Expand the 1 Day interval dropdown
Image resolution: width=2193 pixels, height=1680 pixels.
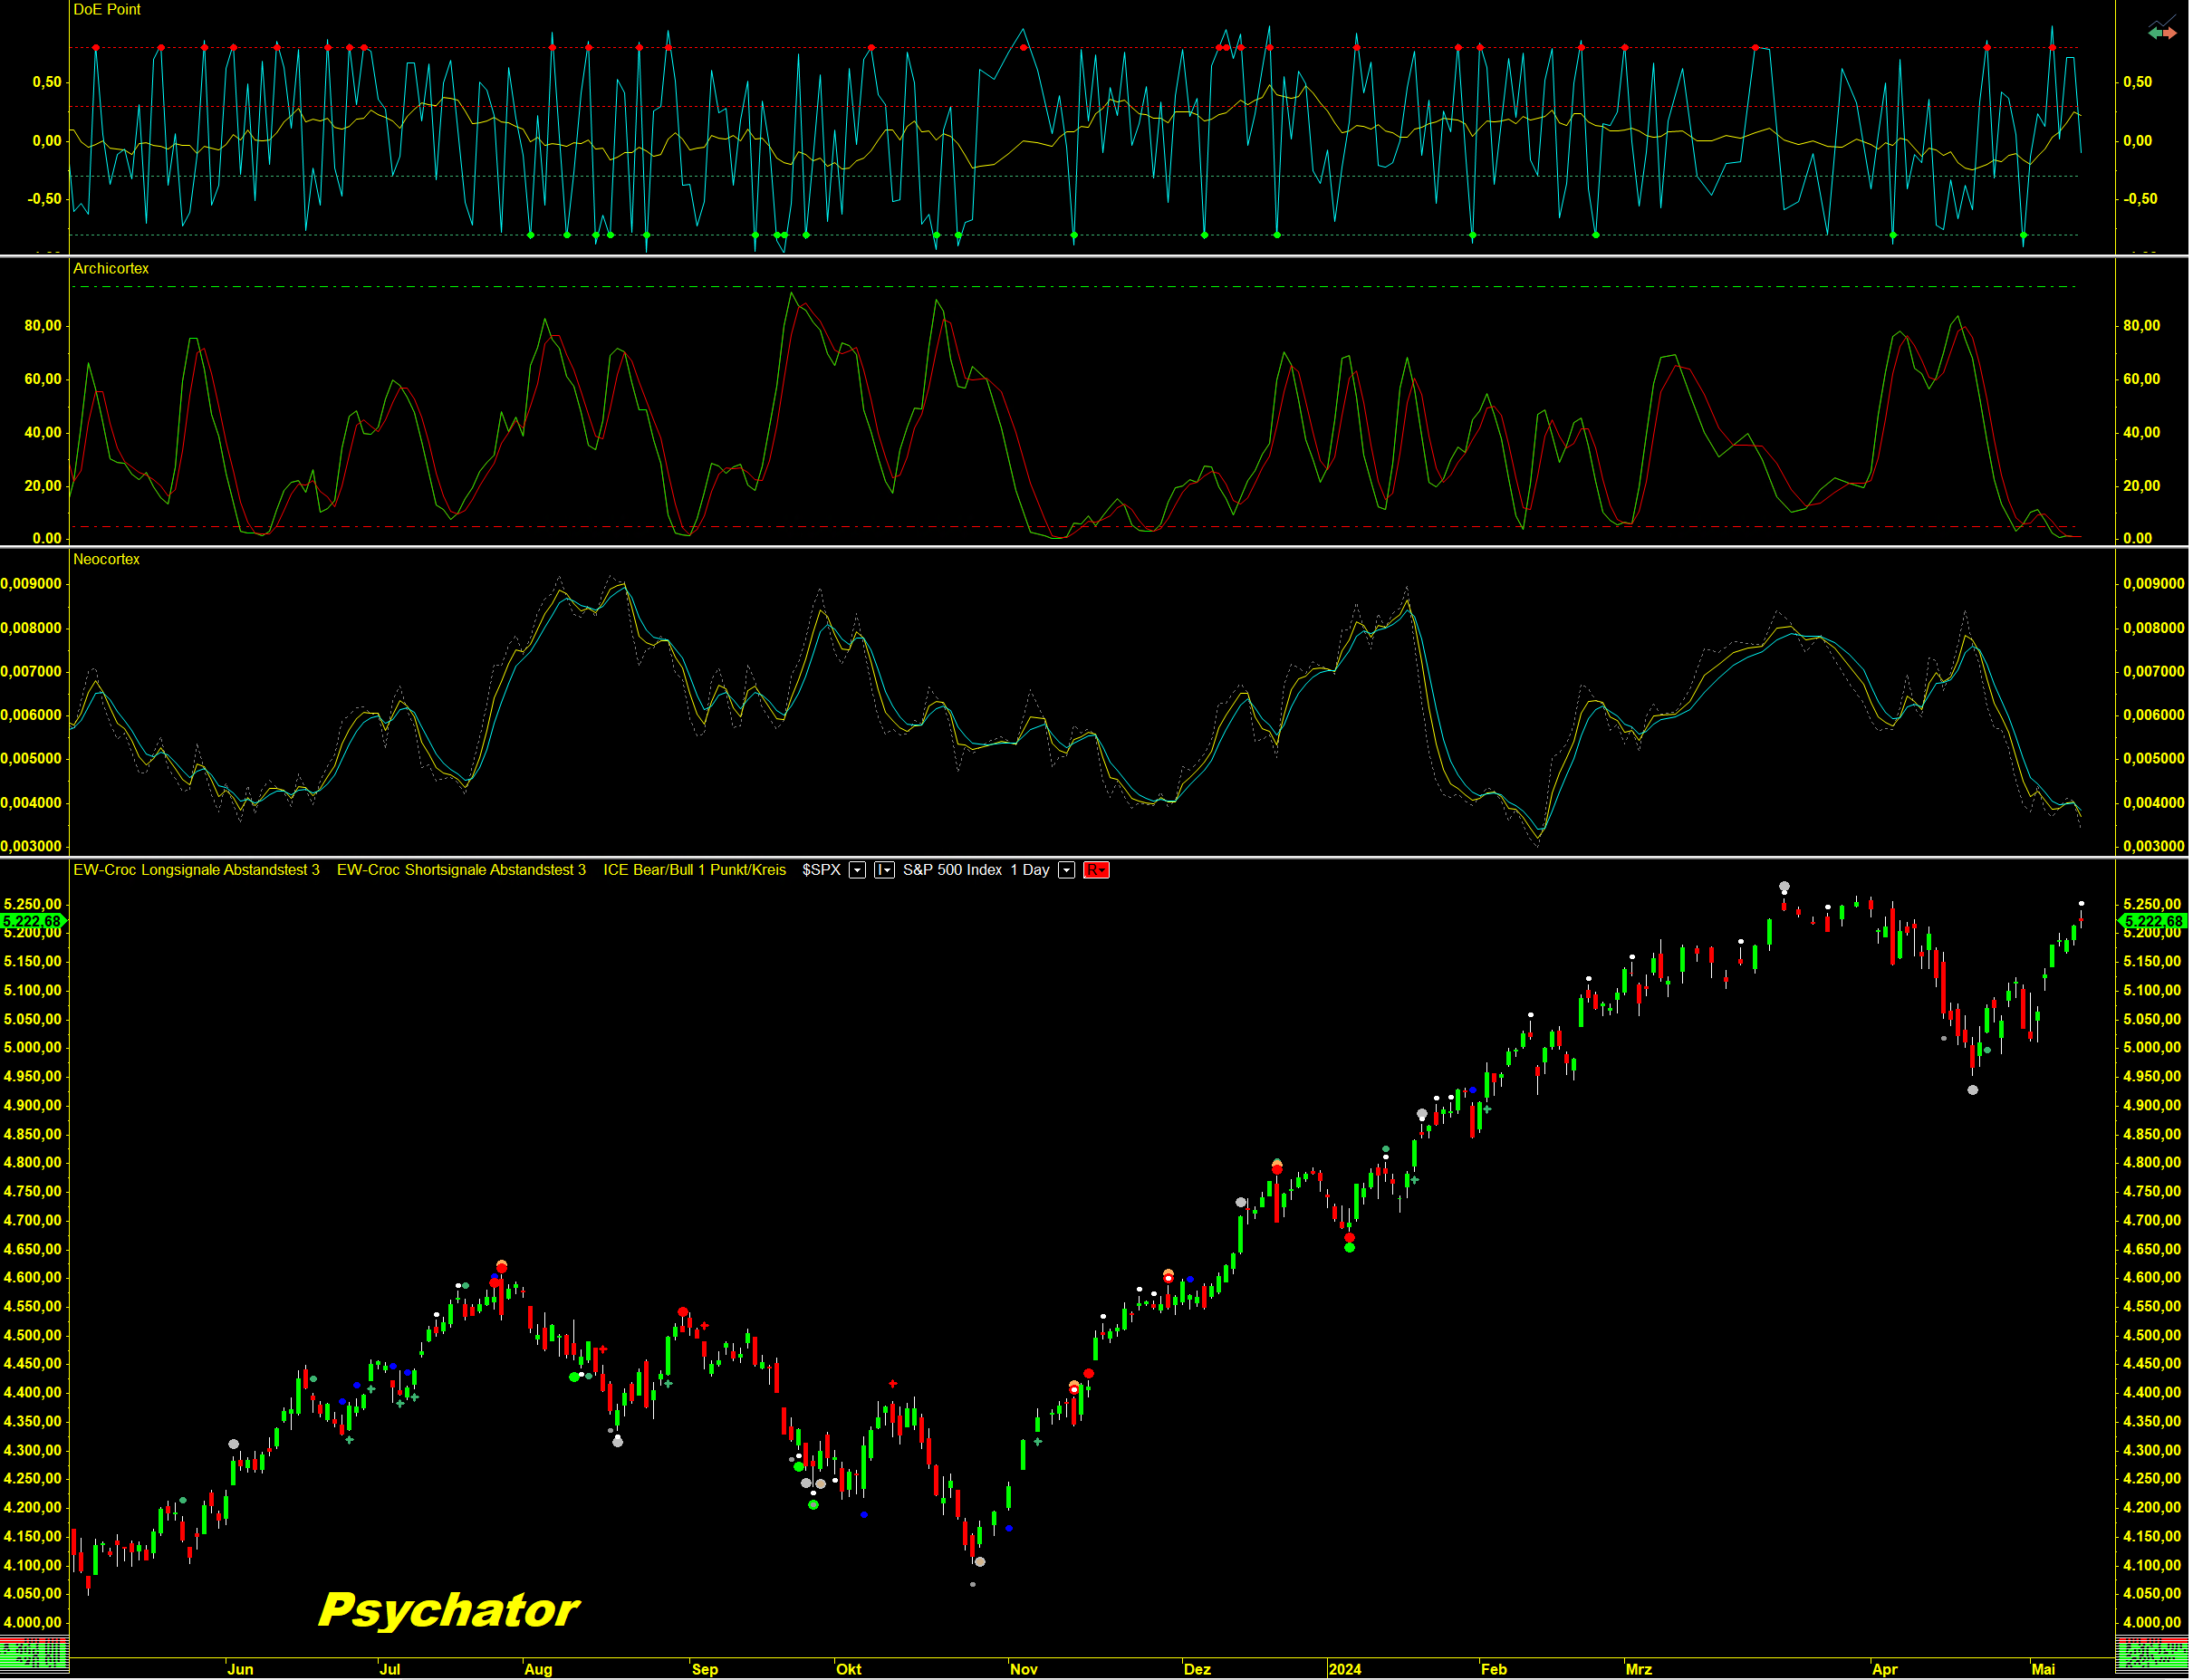coord(1067,871)
